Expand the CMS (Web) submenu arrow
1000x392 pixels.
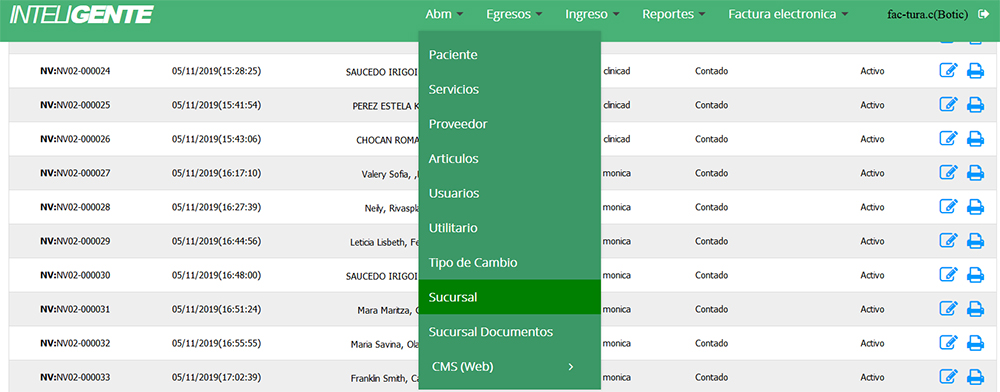click(x=571, y=367)
